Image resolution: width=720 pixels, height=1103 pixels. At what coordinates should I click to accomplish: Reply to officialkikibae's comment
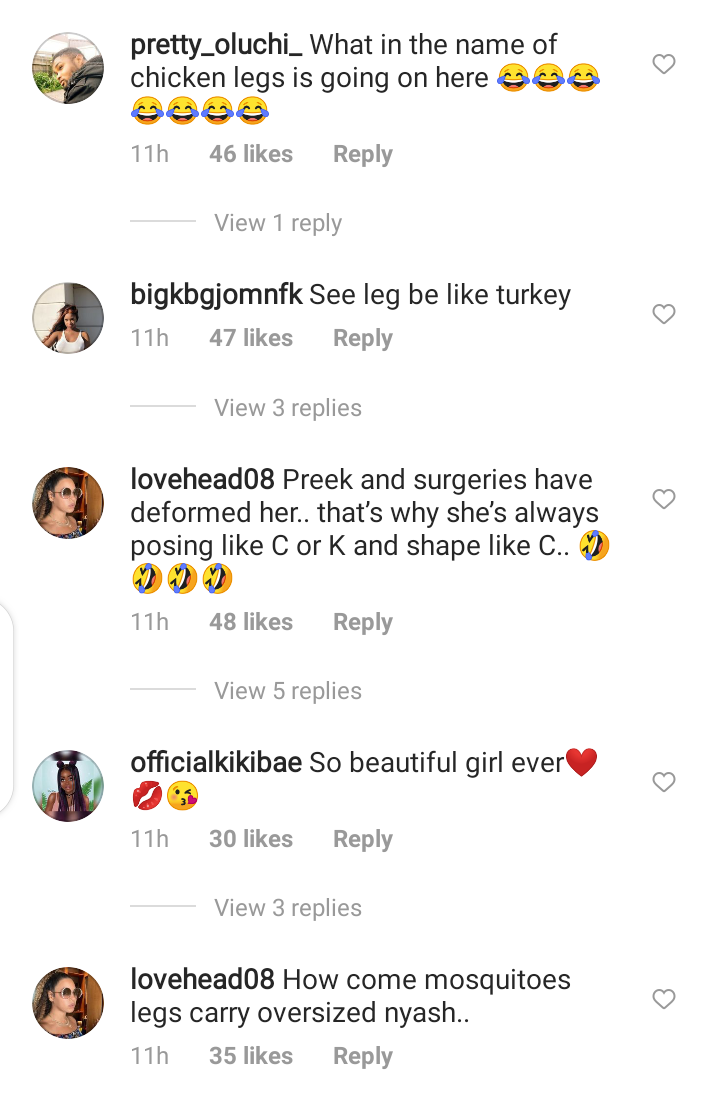(x=362, y=838)
